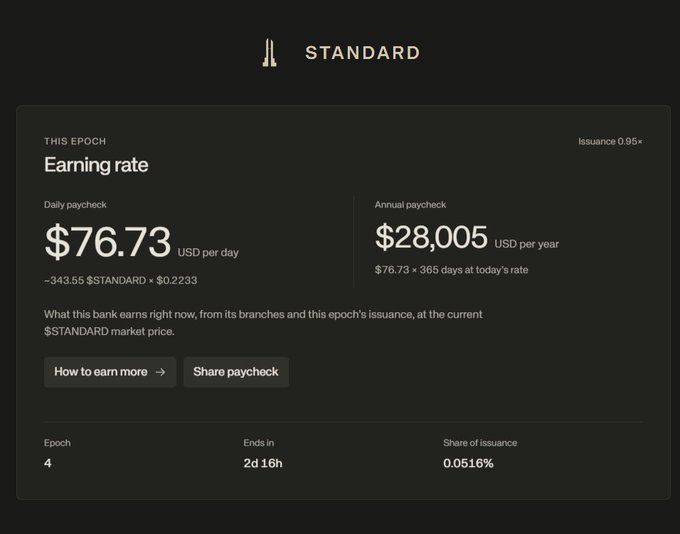Click the Standard tower logo icon
Viewport: 680px width, 534px height.
click(269, 53)
